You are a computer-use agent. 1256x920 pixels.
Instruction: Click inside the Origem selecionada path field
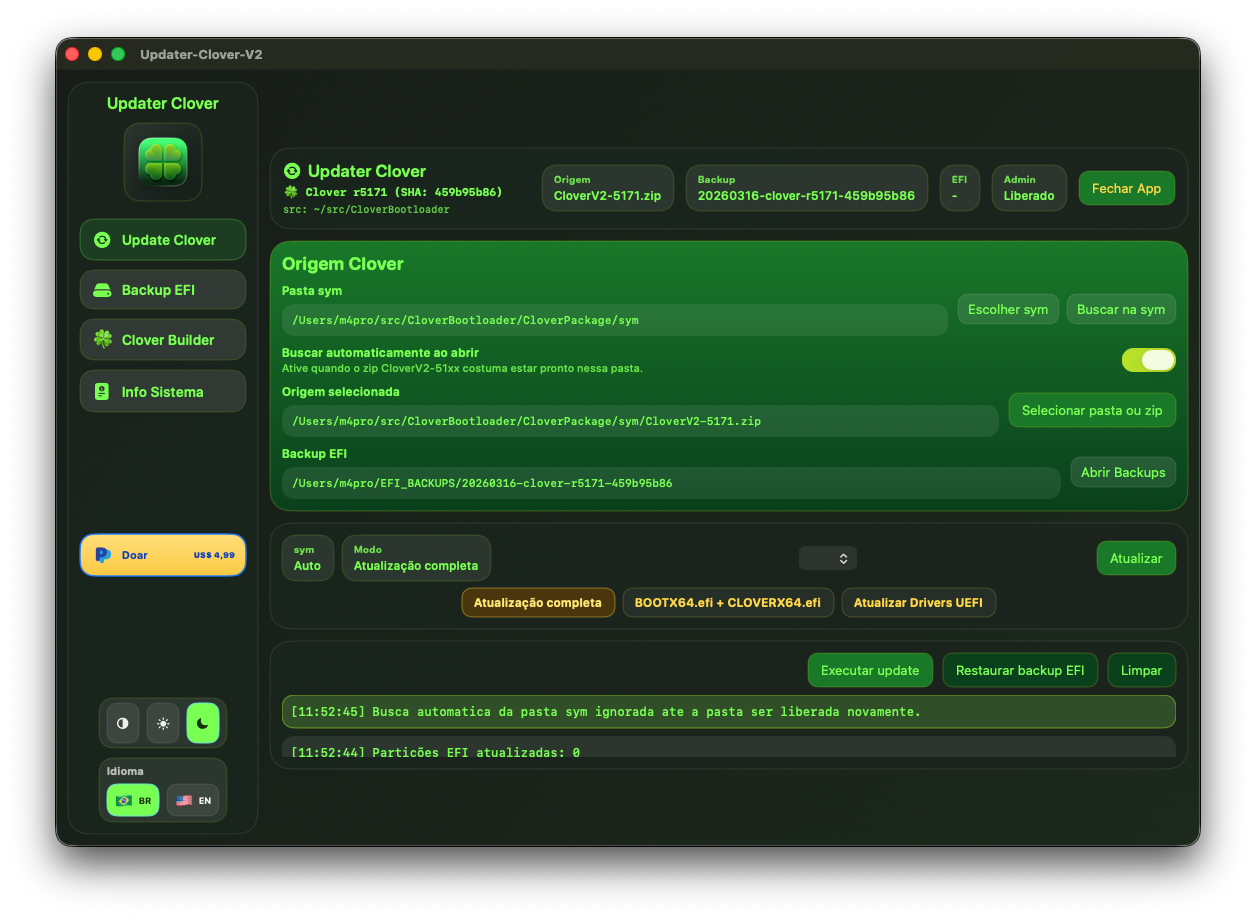coord(640,420)
